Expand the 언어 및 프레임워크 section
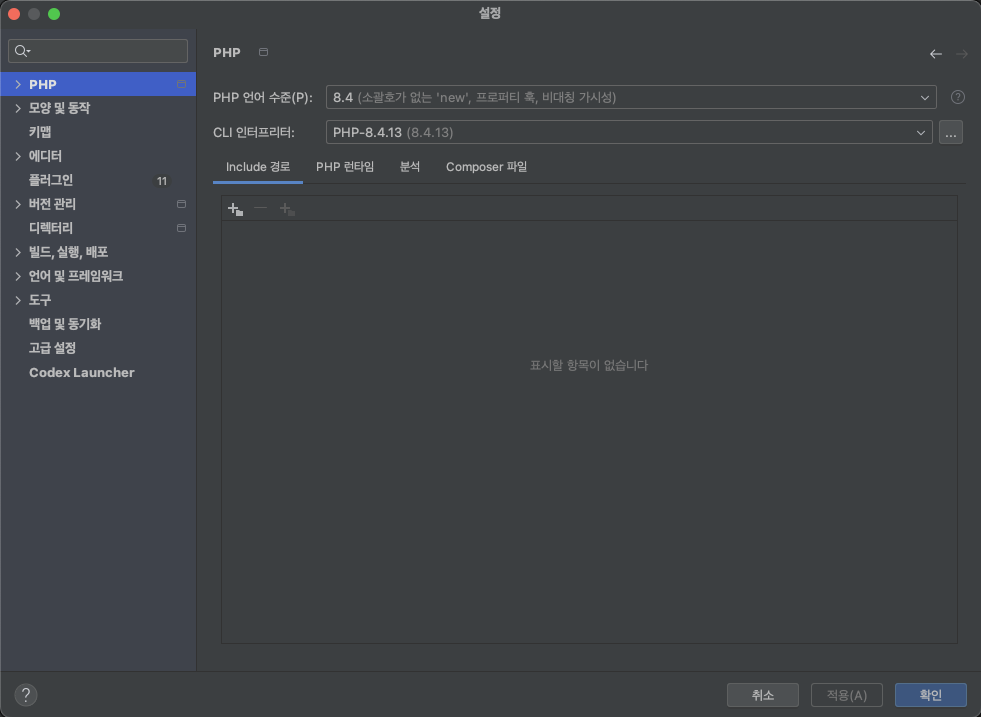 coord(18,276)
